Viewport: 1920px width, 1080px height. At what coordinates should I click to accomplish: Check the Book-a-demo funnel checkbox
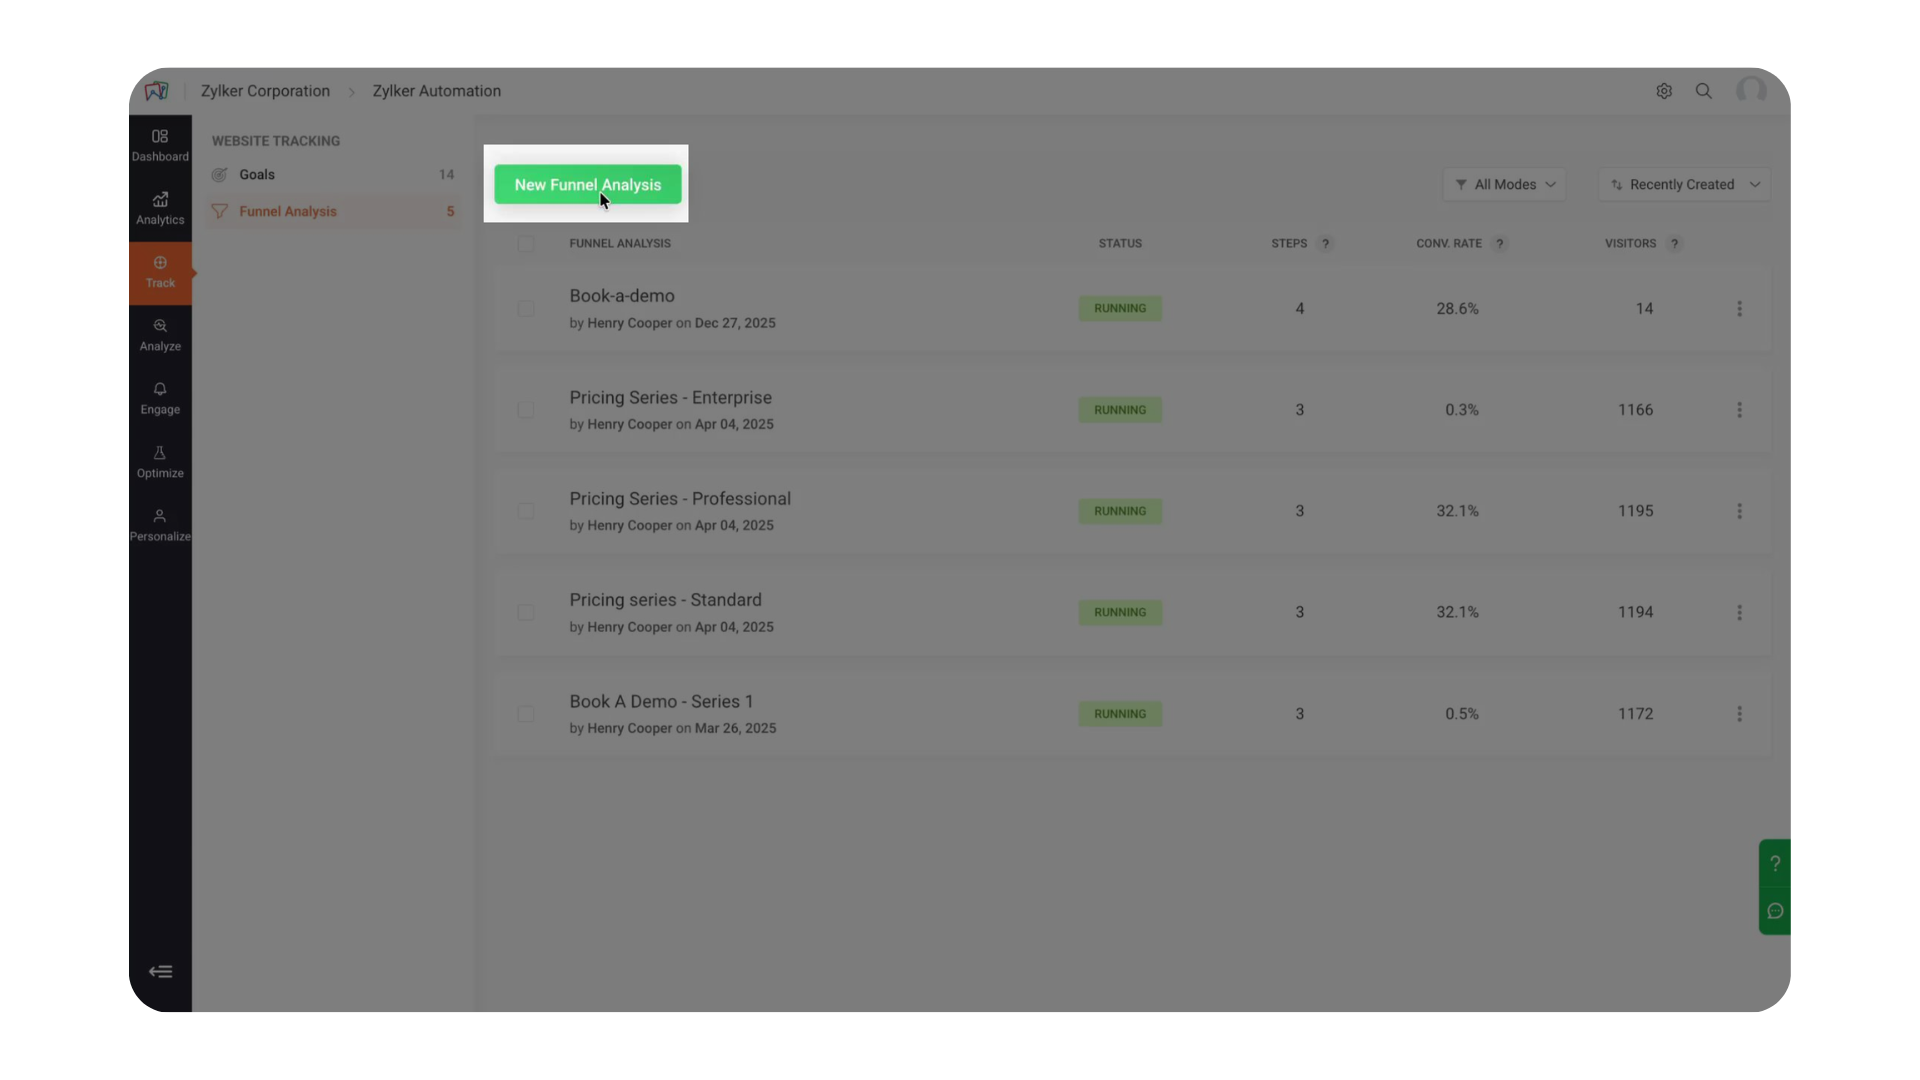[x=526, y=309]
